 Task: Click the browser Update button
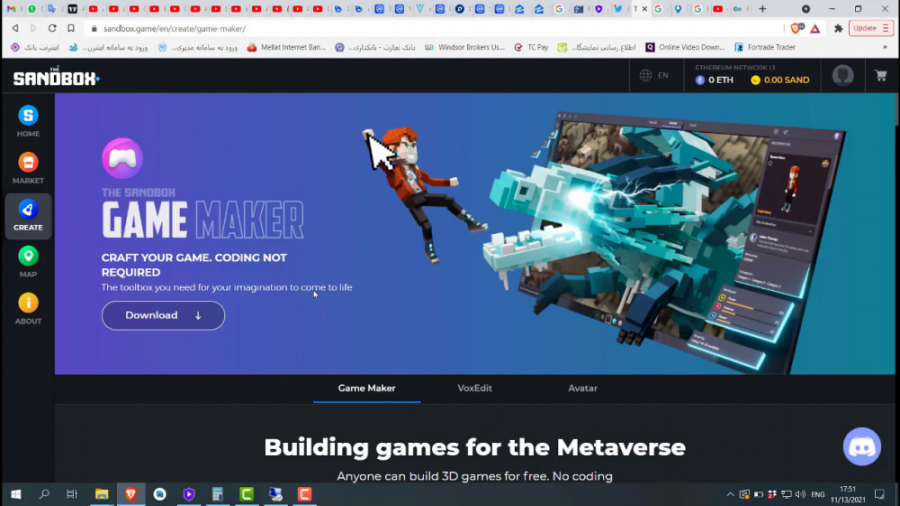pos(870,28)
